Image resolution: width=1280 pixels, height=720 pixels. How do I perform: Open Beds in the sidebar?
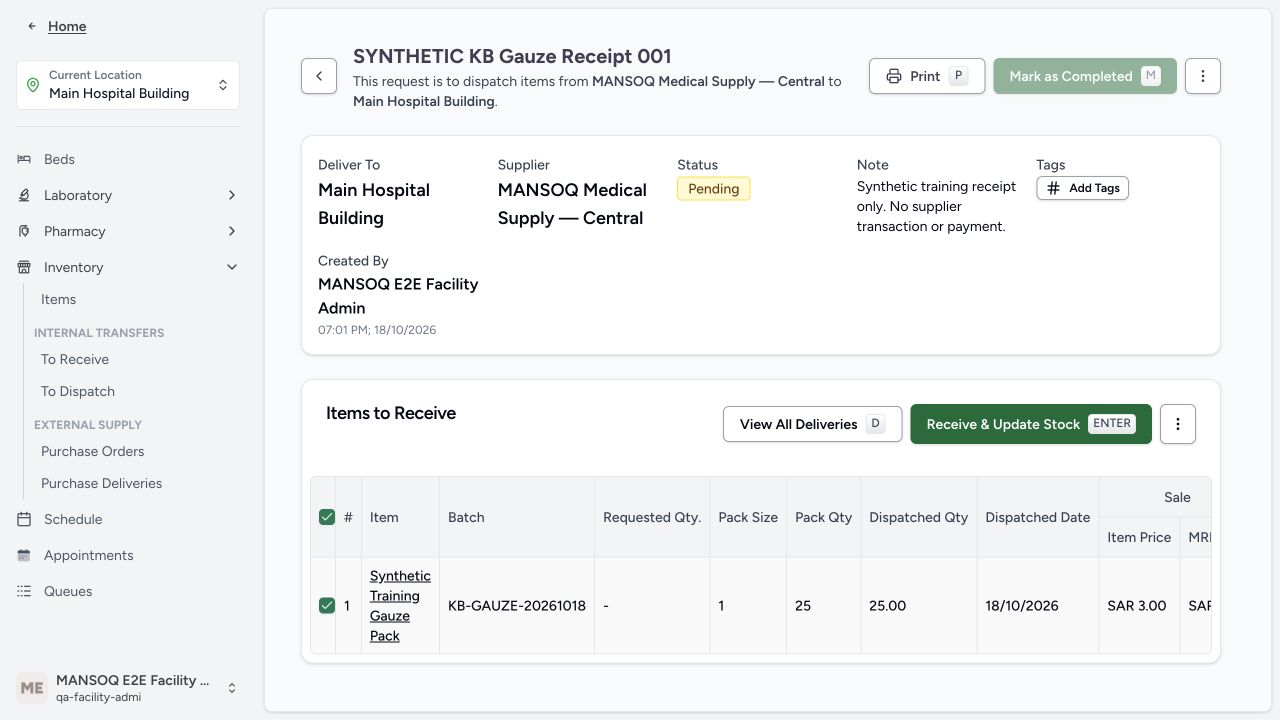point(59,159)
